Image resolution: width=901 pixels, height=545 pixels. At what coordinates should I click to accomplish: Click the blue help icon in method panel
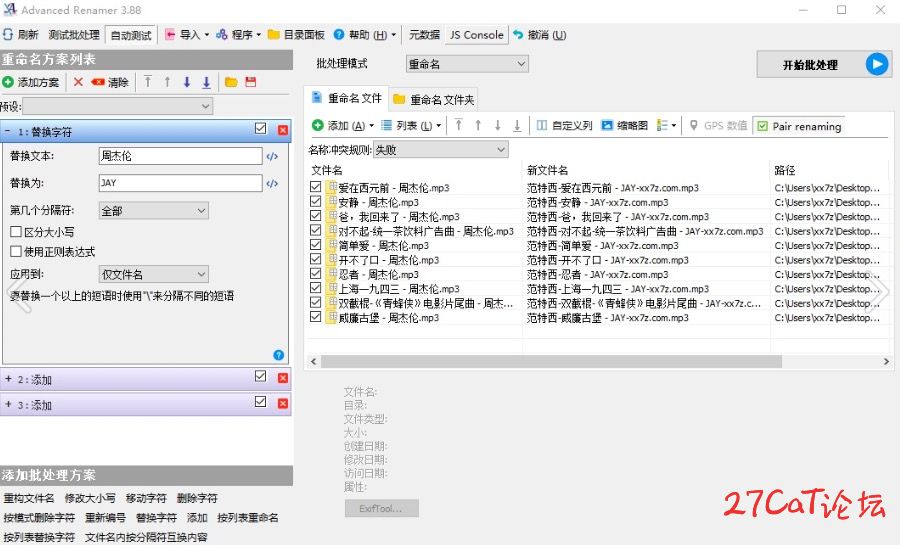coord(279,355)
